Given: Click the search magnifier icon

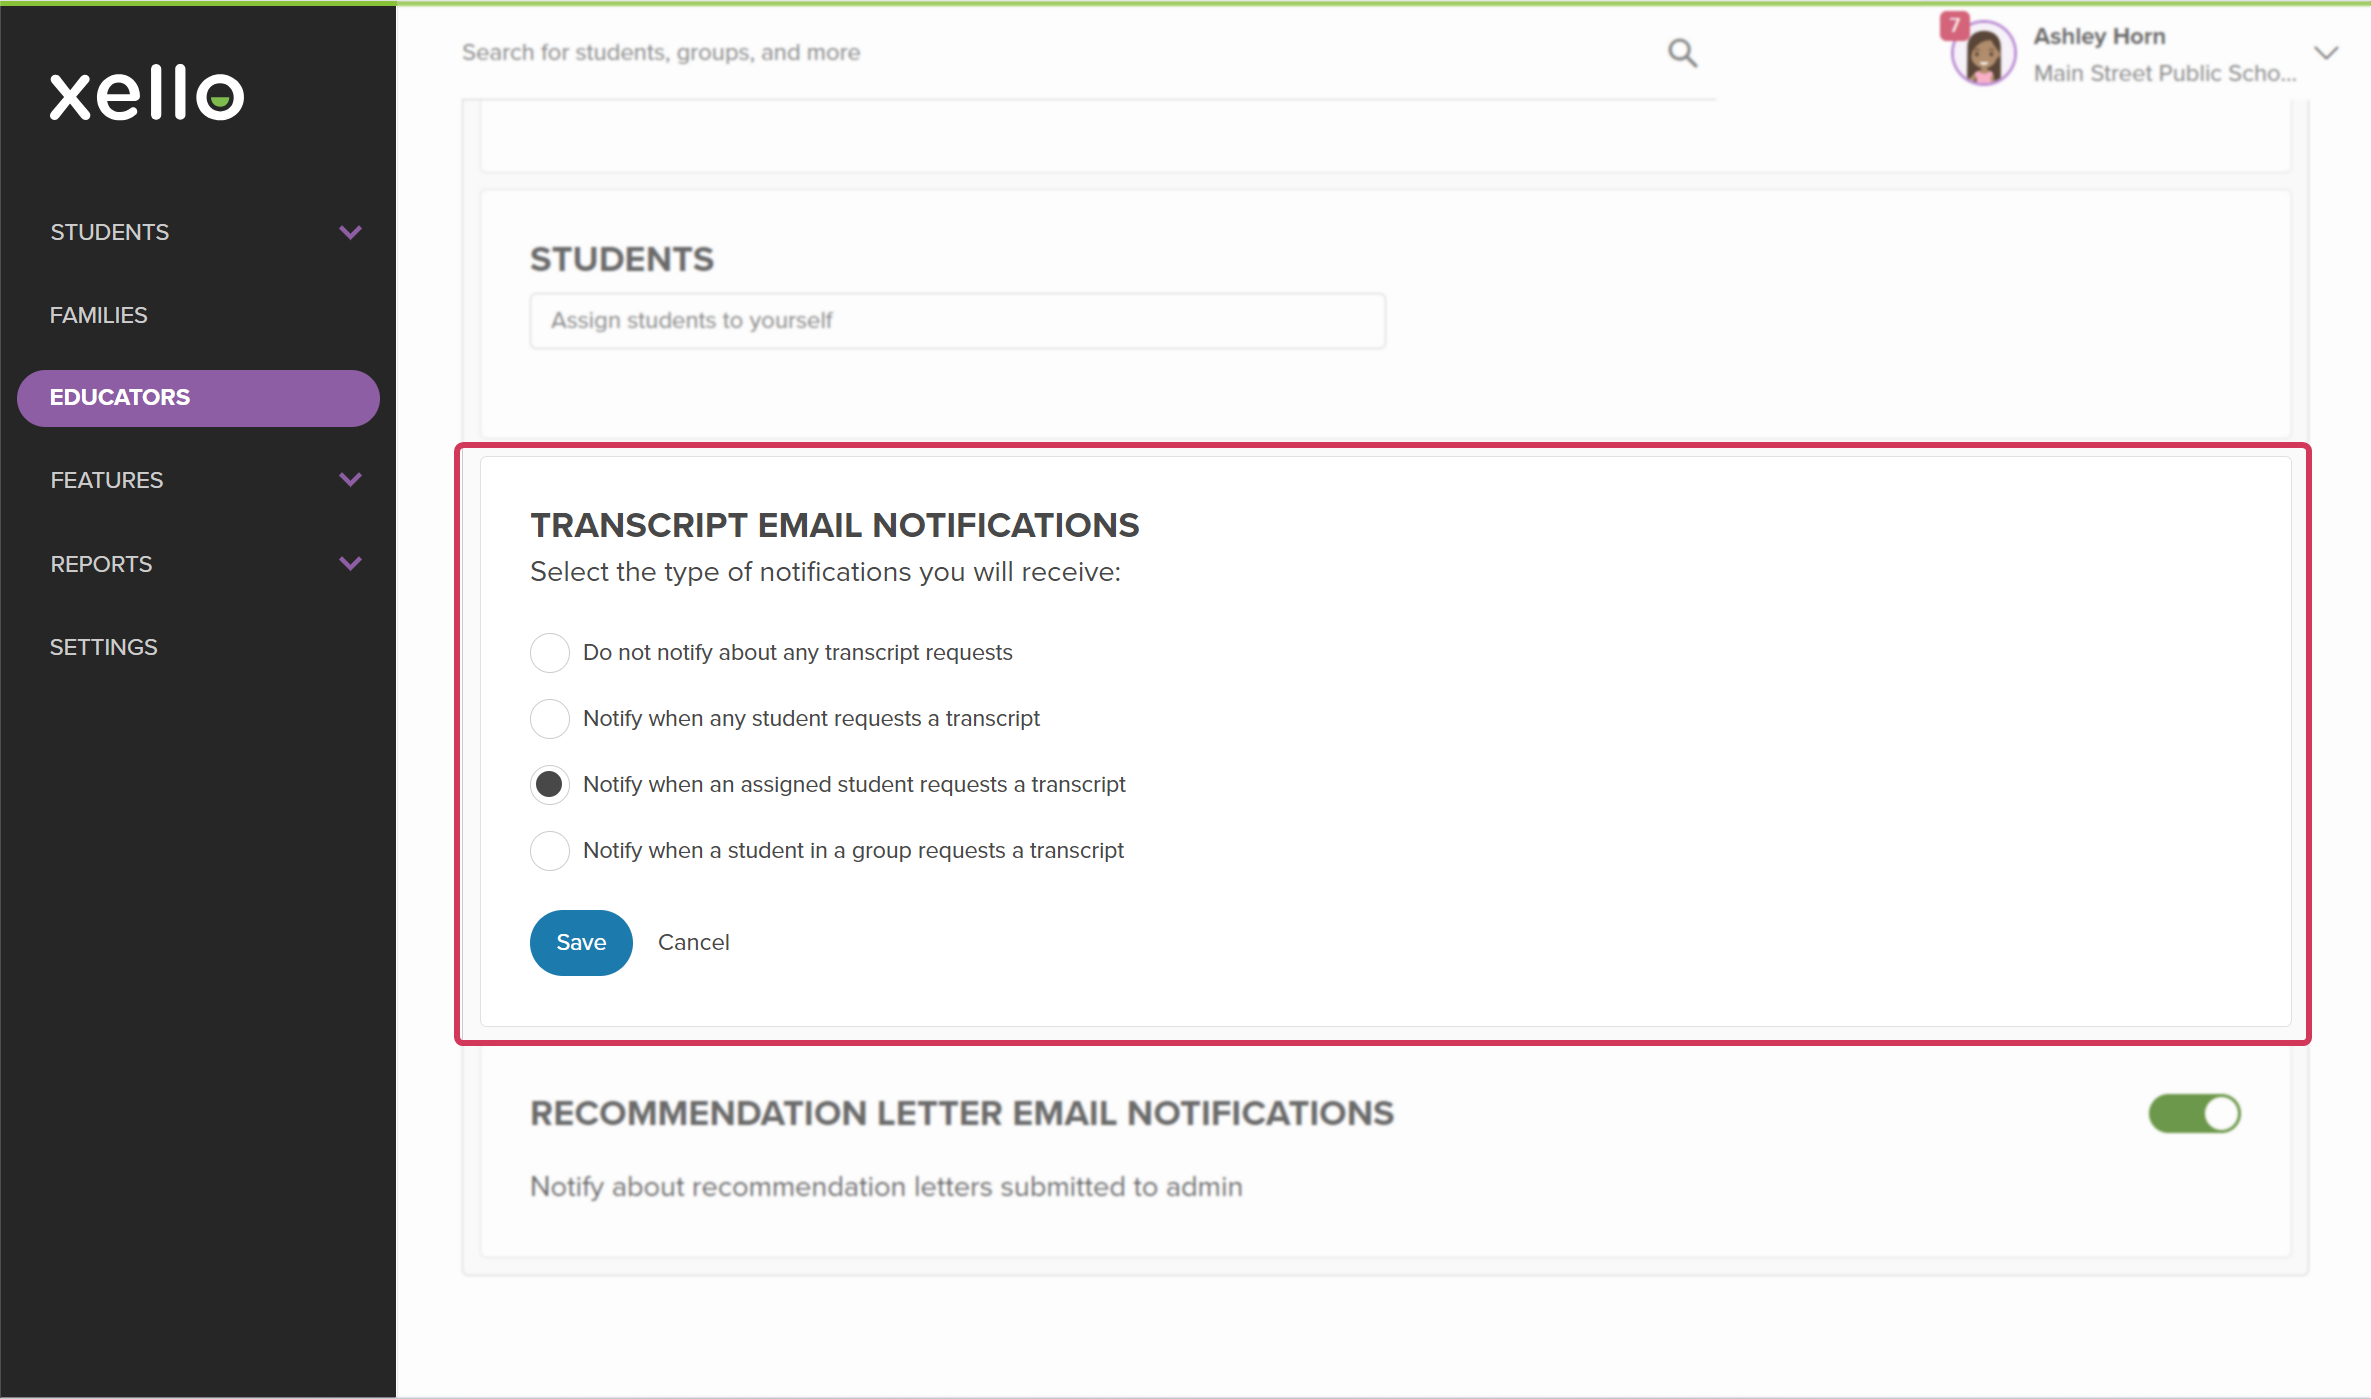Looking at the screenshot, I should (x=1682, y=52).
